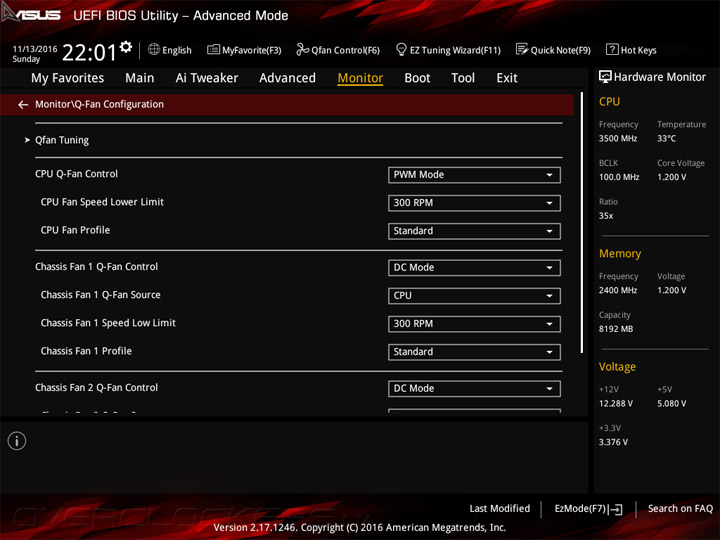Image resolution: width=720 pixels, height=540 pixels.
Task: Click the info circle icon
Action: [x=17, y=441]
